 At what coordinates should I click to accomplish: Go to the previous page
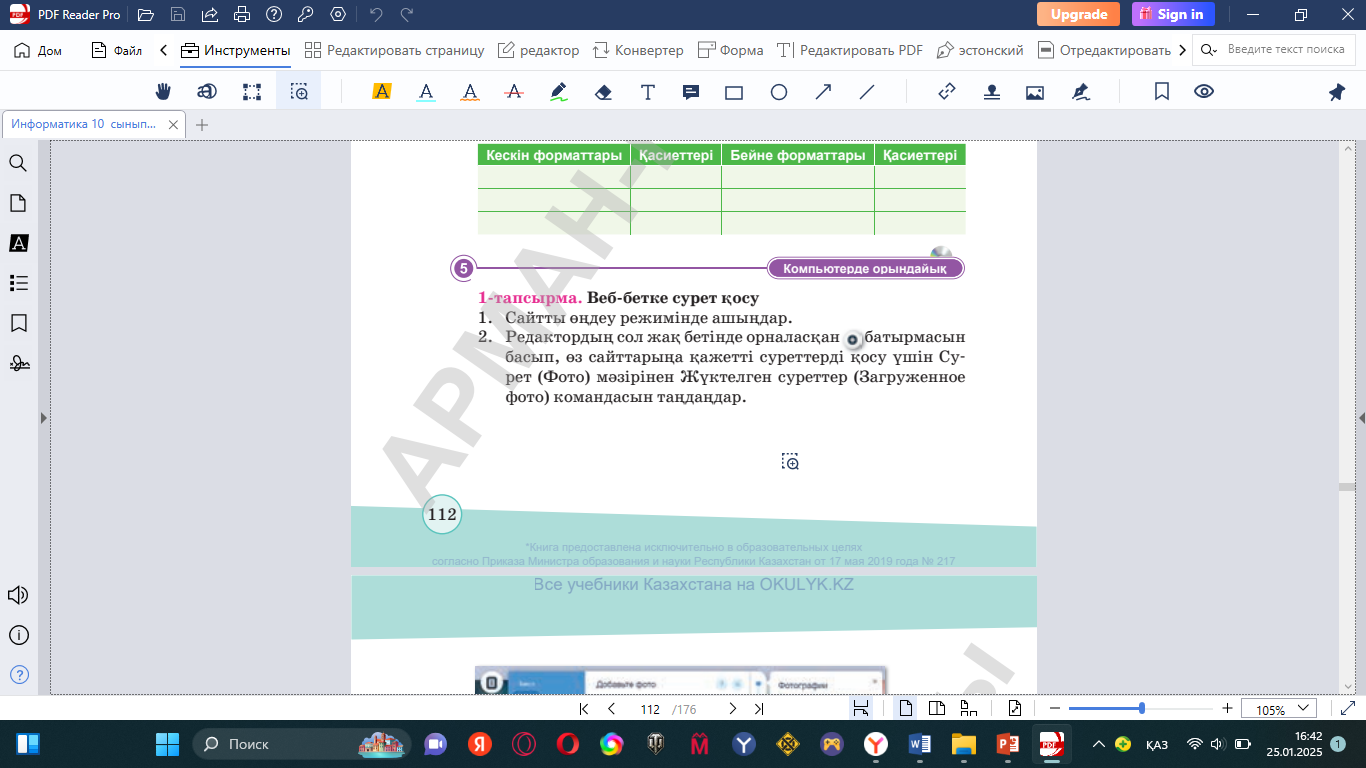(x=611, y=709)
